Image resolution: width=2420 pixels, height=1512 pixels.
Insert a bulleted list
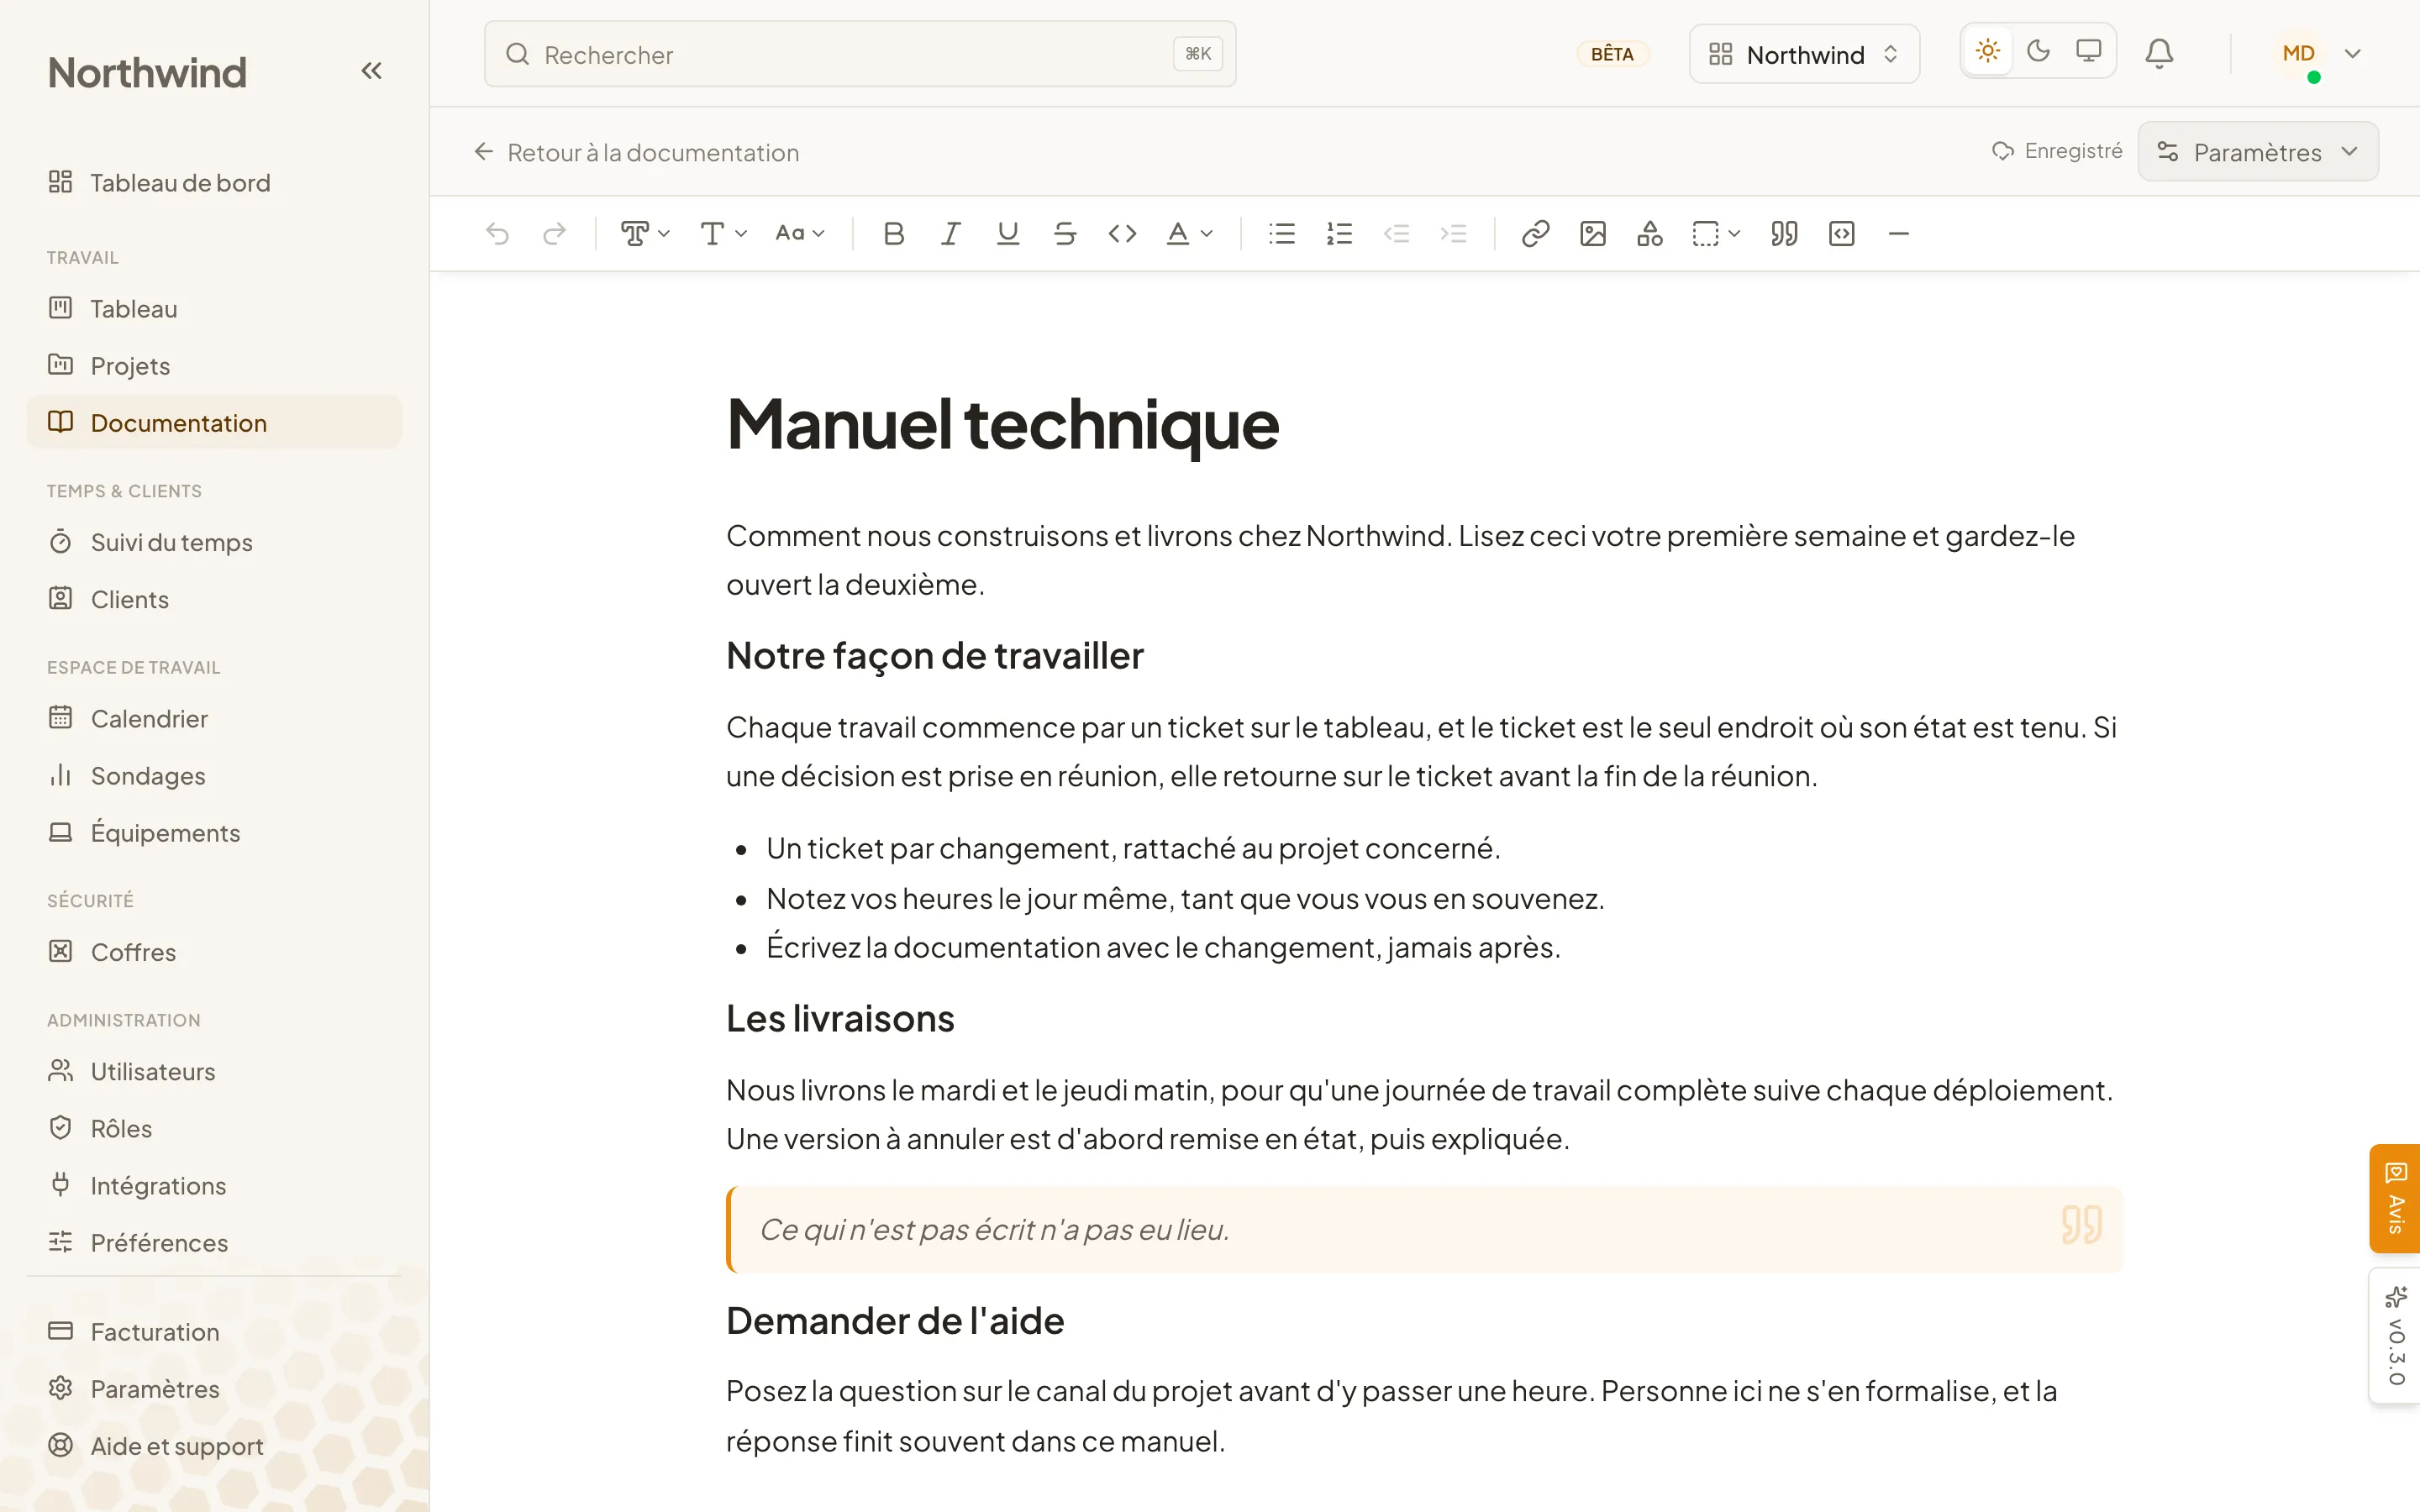[x=1282, y=234]
